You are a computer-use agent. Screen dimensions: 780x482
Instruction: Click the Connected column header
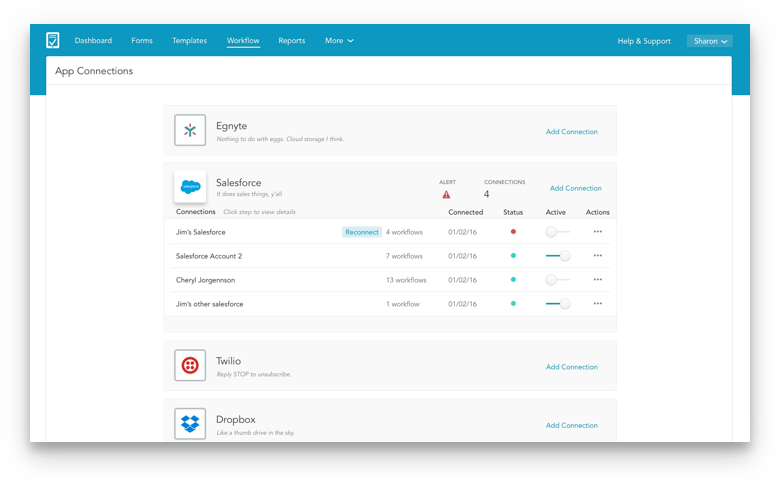tap(466, 212)
